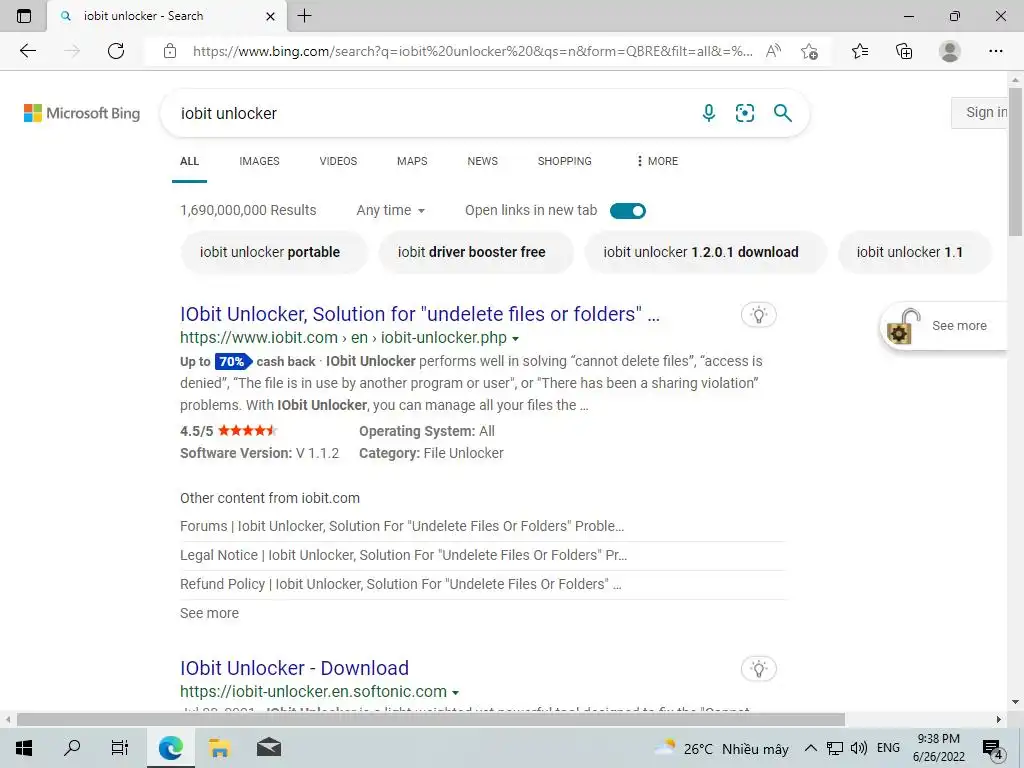Search using an image
Image resolution: width=1024 pixels, height=768 pixels.
744,113
